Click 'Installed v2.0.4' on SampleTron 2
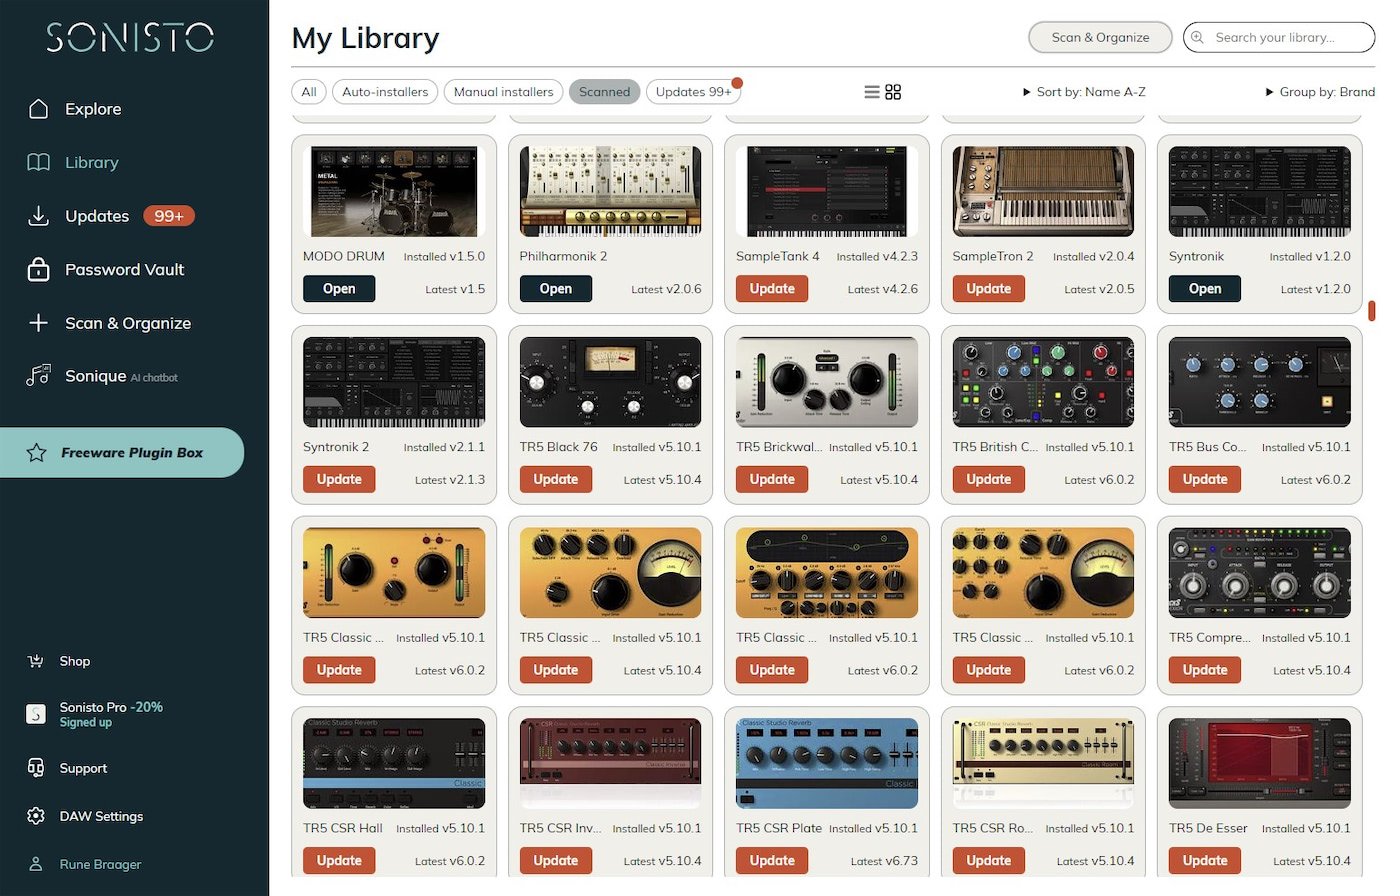 1094,256
